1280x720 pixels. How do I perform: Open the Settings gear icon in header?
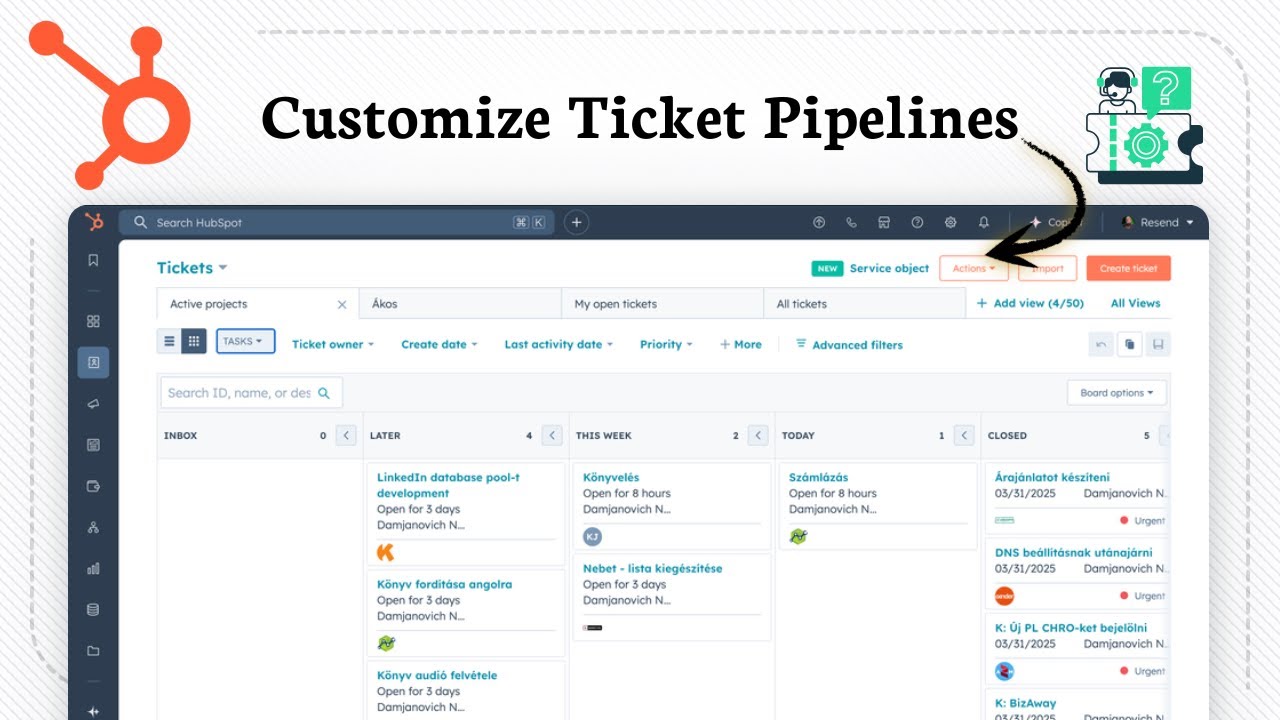pyautogui.click(x=950, y=222)
